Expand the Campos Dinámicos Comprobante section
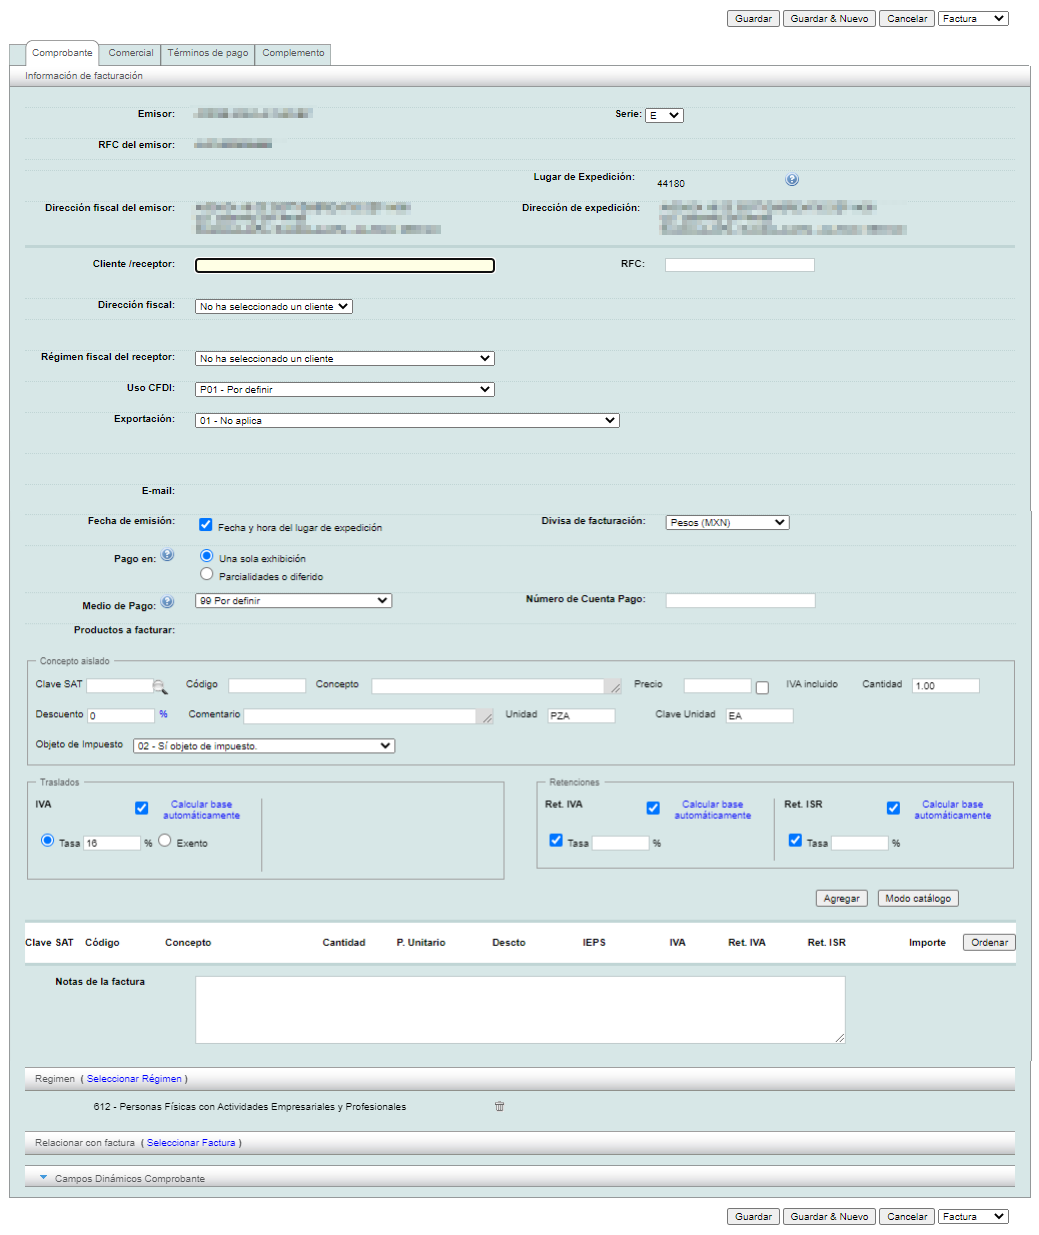 click(x=43, y=1178)
